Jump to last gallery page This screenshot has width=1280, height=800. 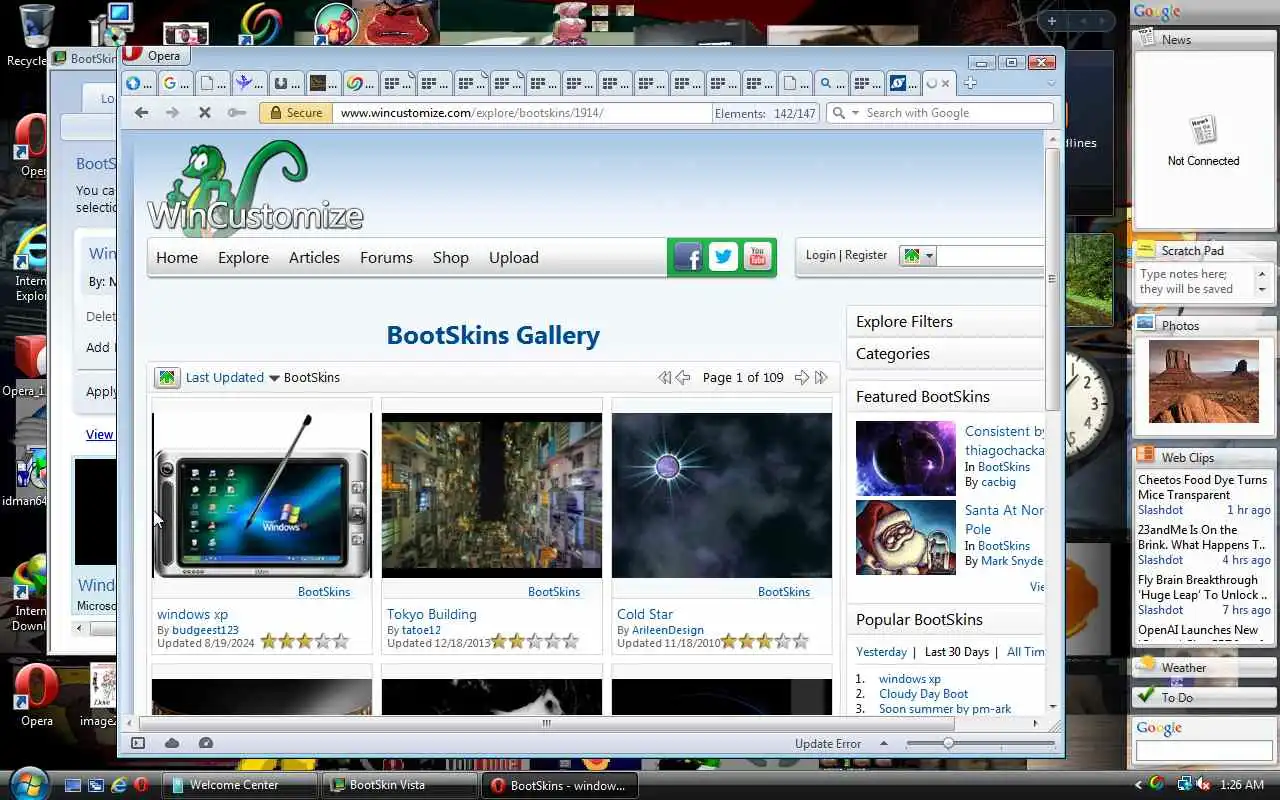tap(821, 377)
